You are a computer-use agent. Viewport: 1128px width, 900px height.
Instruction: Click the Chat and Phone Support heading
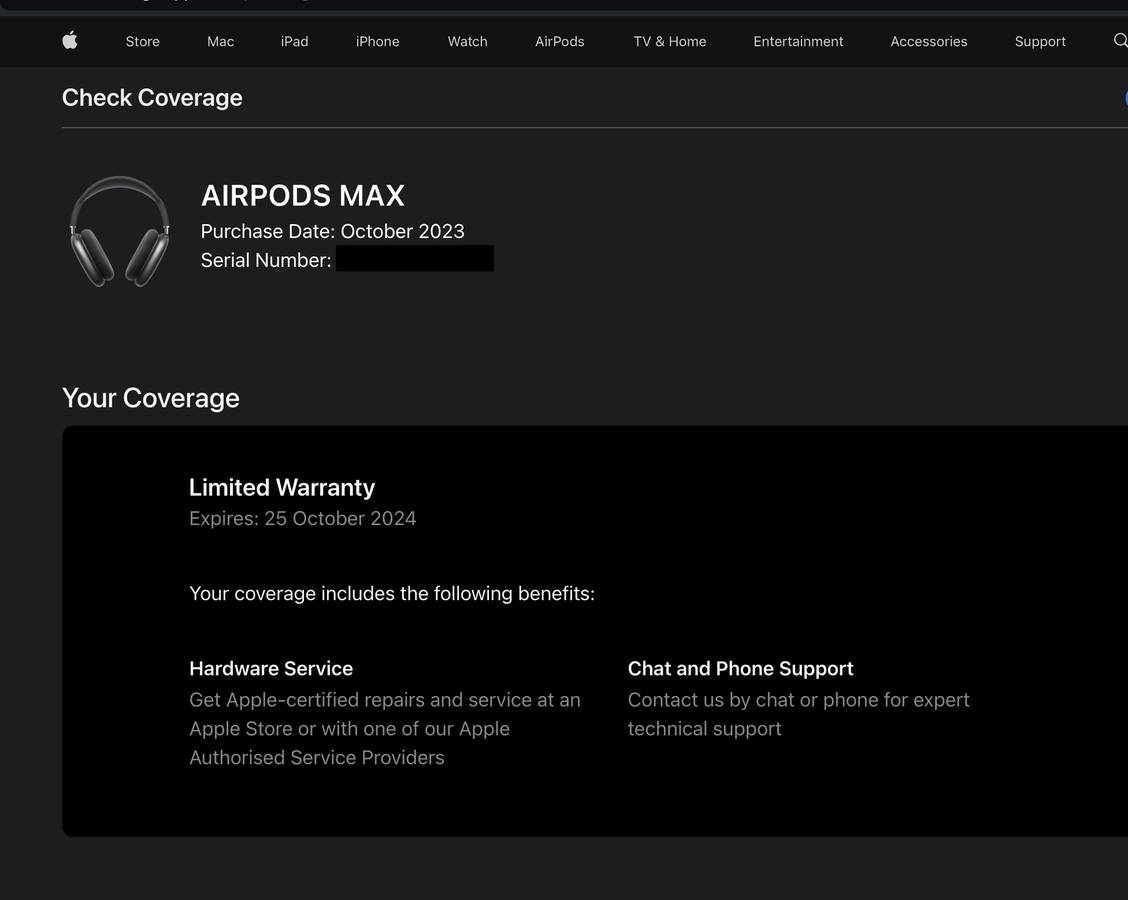[740, 668]
